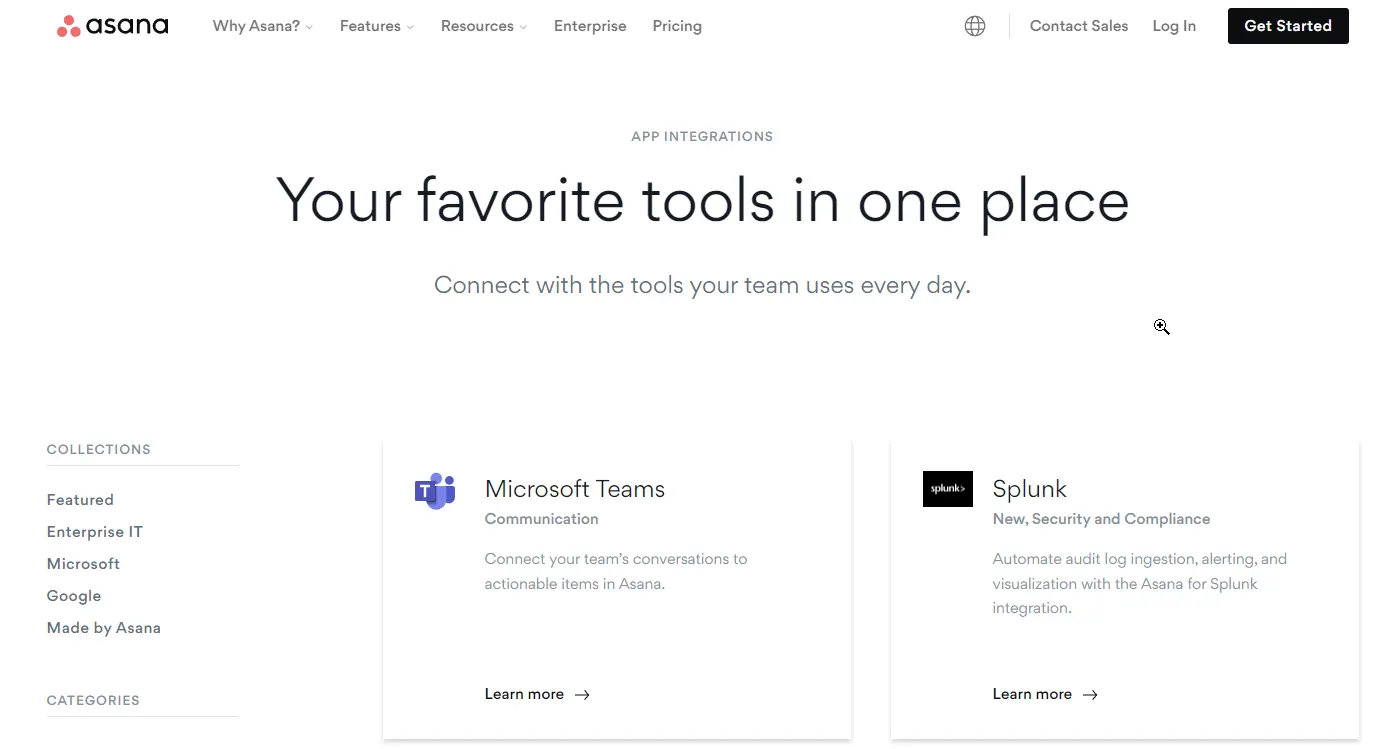Click the Get Started button

click(1288, 26)
